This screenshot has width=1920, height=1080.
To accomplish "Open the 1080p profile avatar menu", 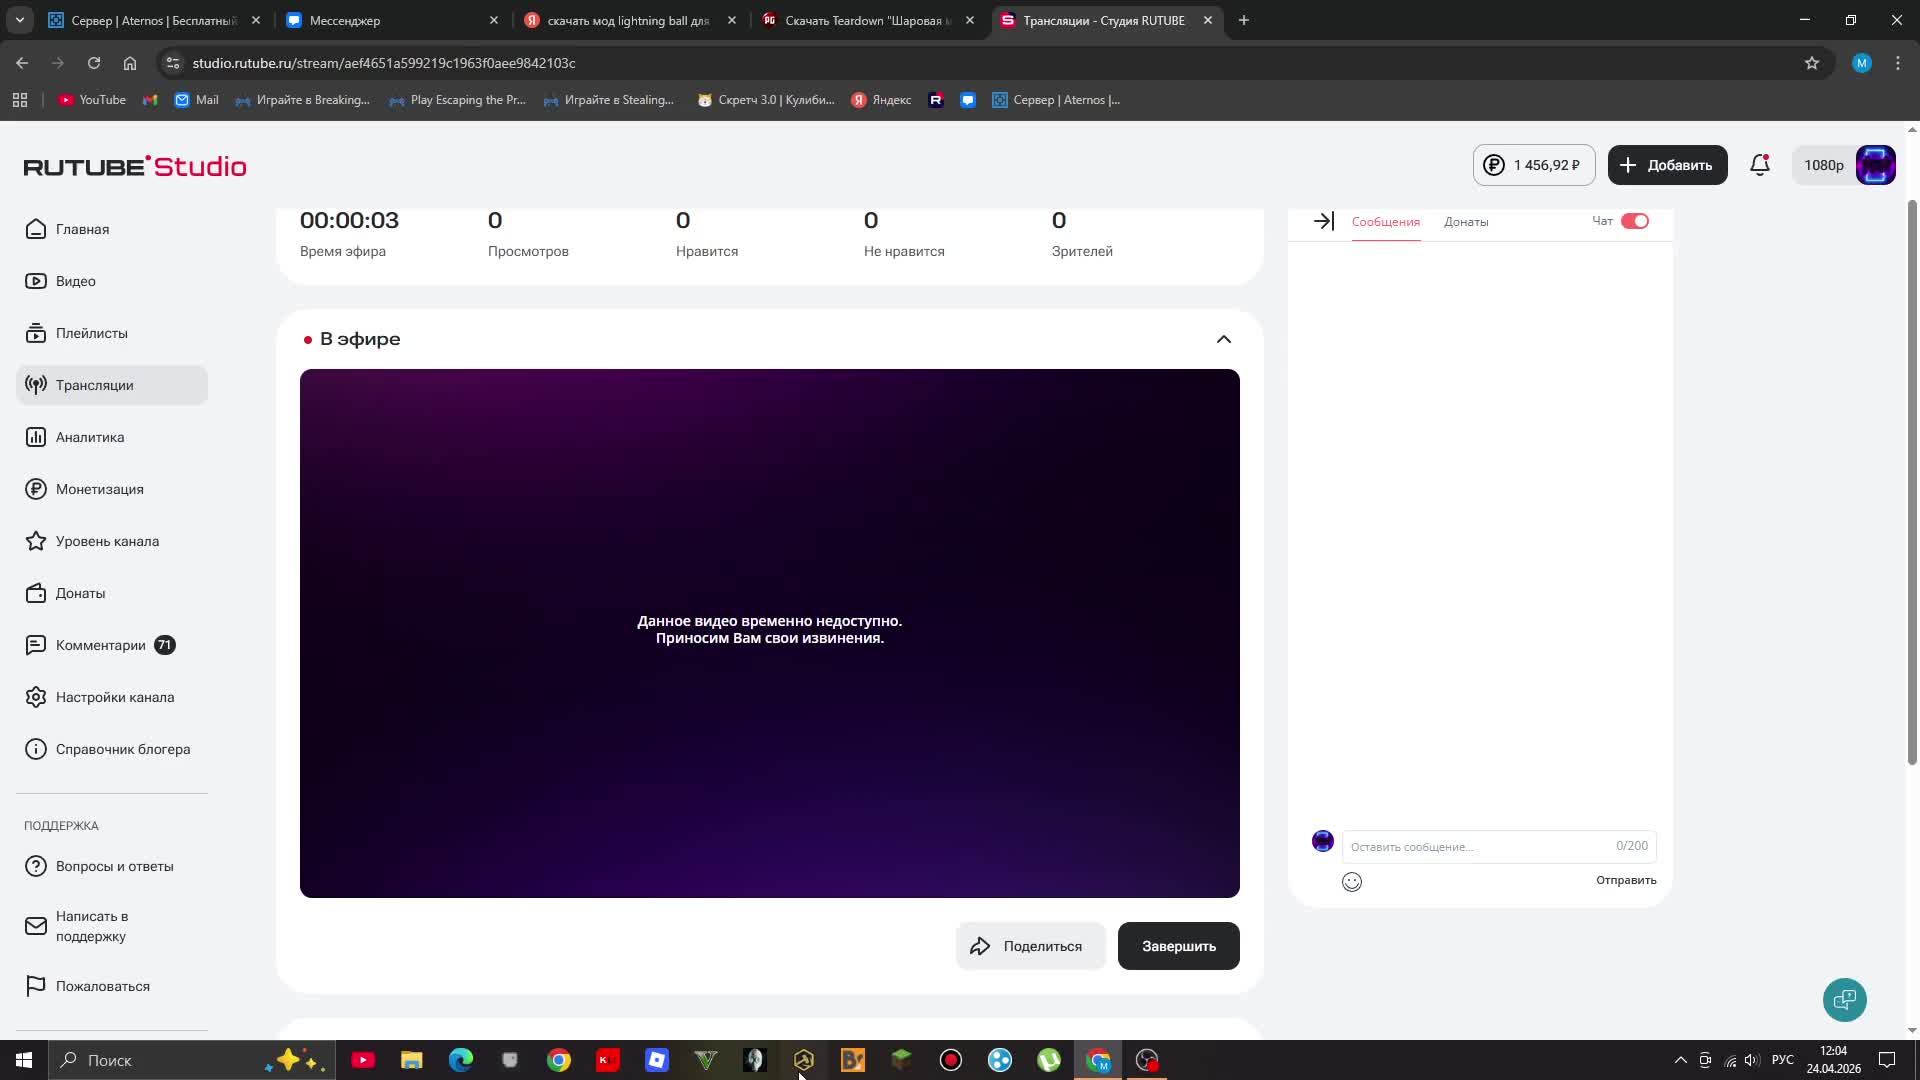I will point(1875,165).
